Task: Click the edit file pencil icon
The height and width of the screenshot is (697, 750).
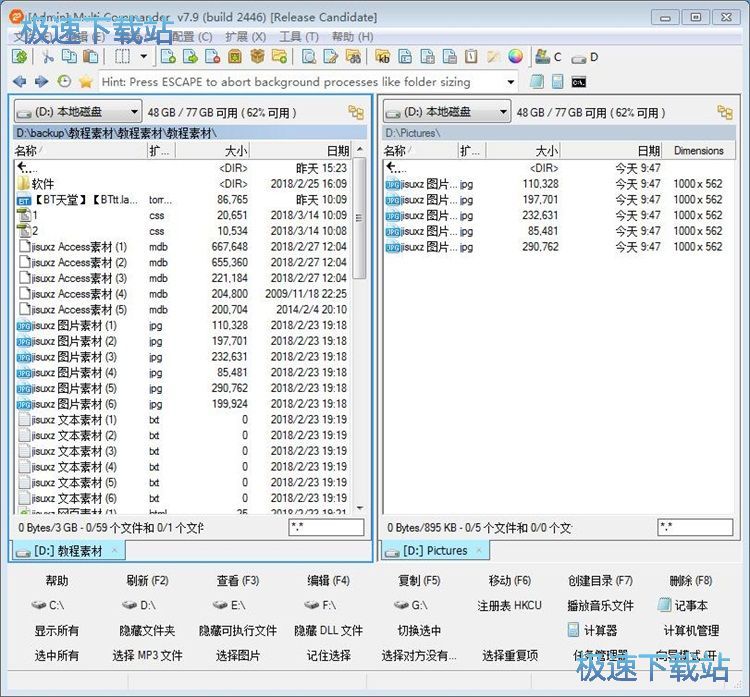Action: 331,57
